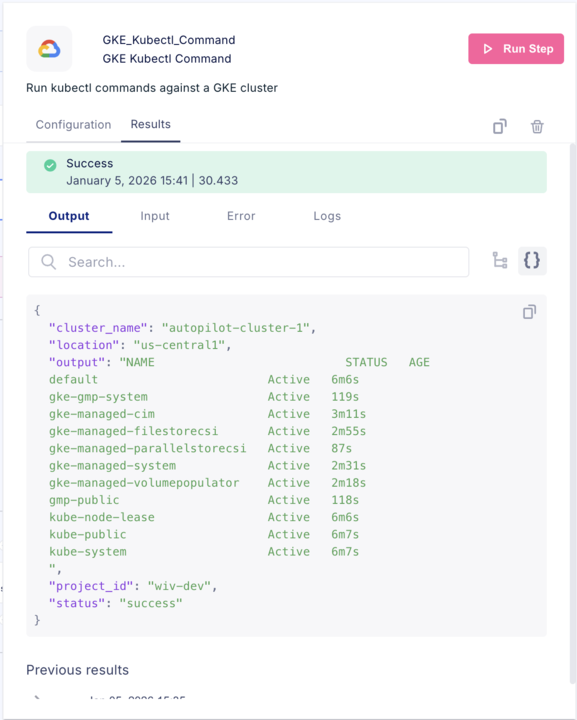Click the gke-gmp-system namespace row
This screenshot has width=577, height=720.
(x=204, y=397)
